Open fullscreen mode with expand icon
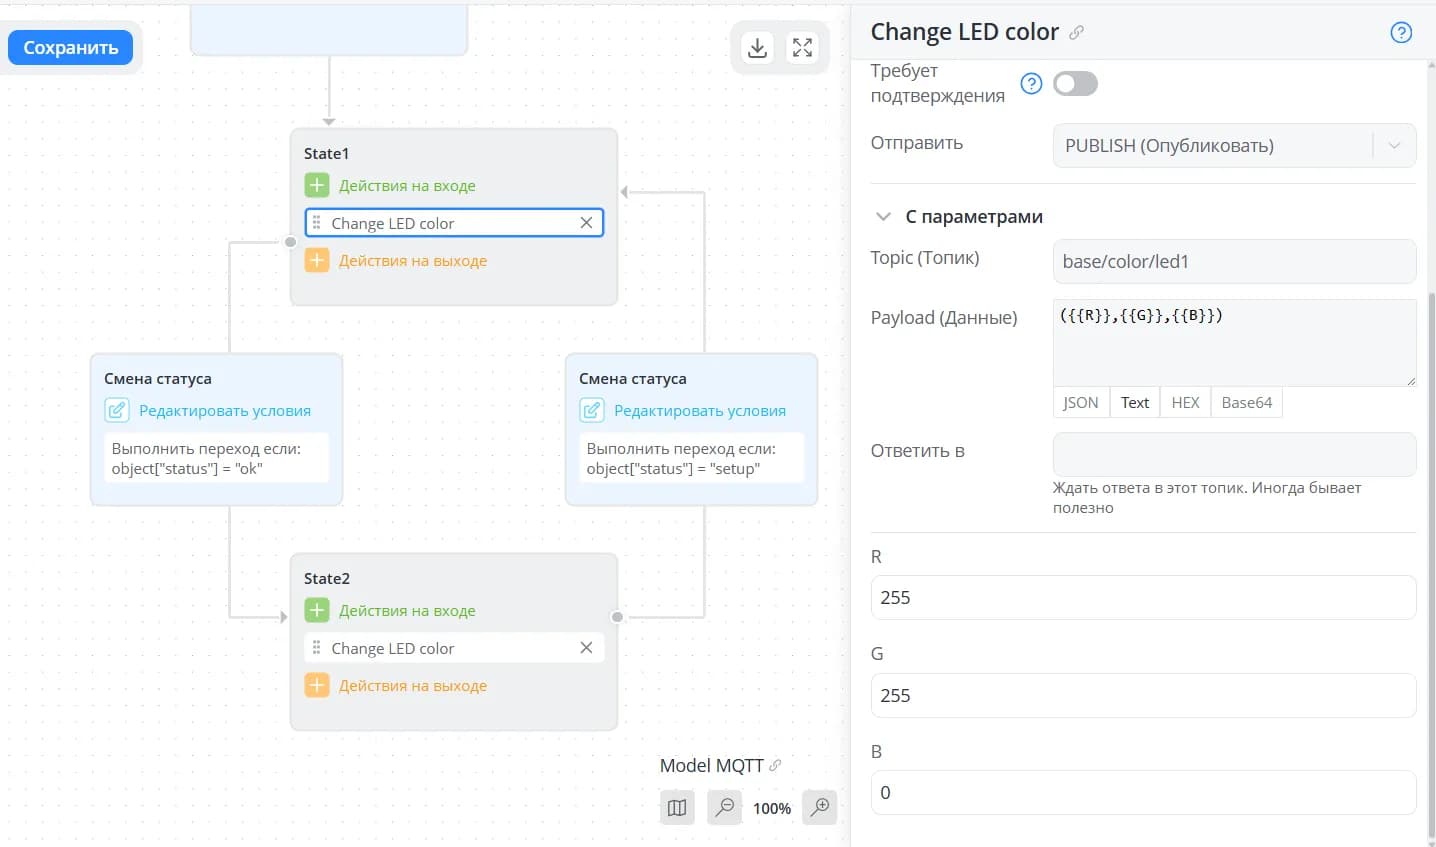1436x847 pixels. pos(802,47)
